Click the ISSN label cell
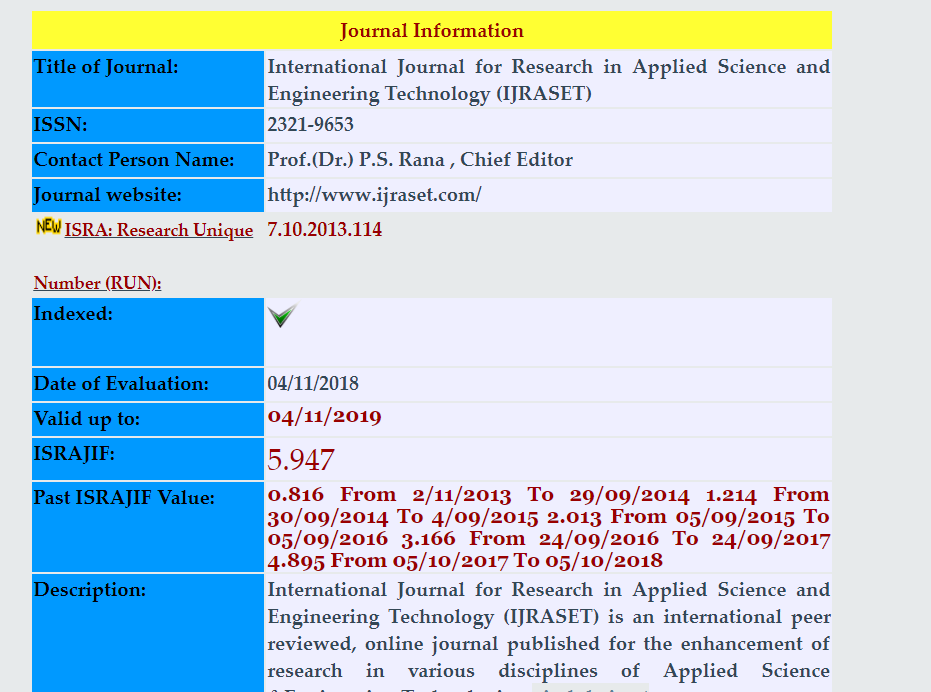Image resolution: width=931 pixels, height=692 pixels. [61, 125]
